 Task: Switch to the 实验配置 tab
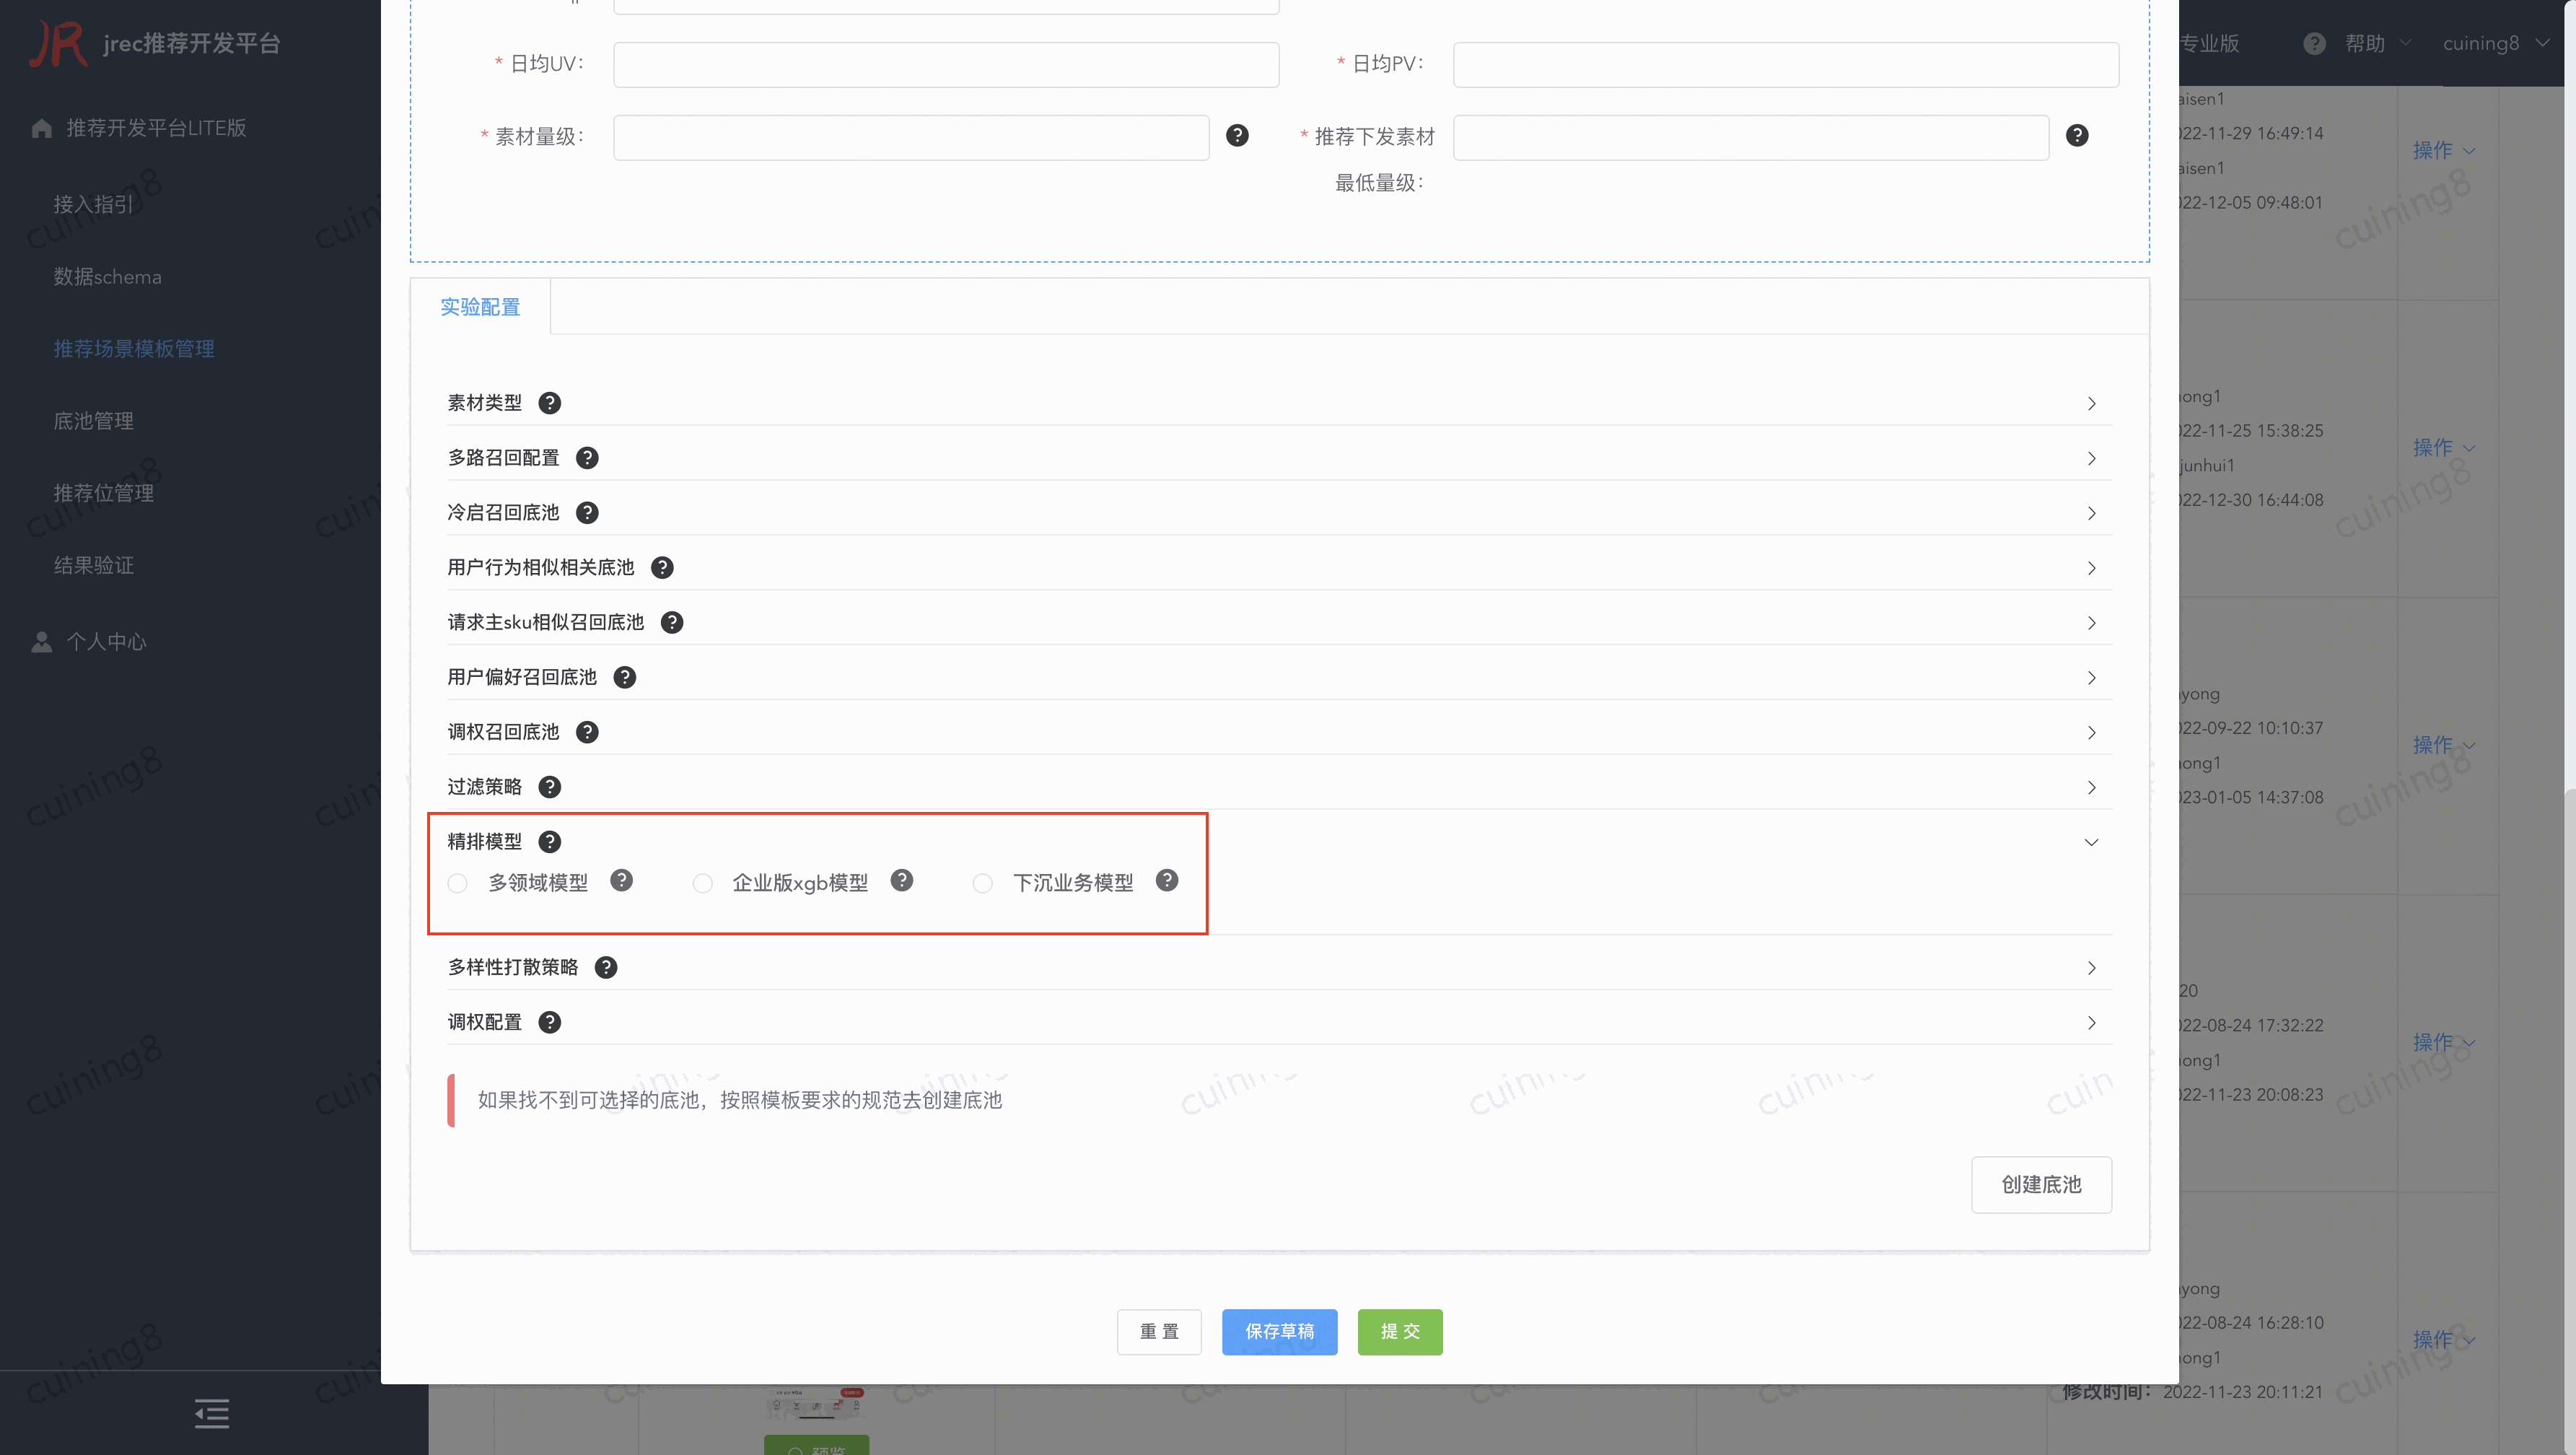[x=480, y=307]
